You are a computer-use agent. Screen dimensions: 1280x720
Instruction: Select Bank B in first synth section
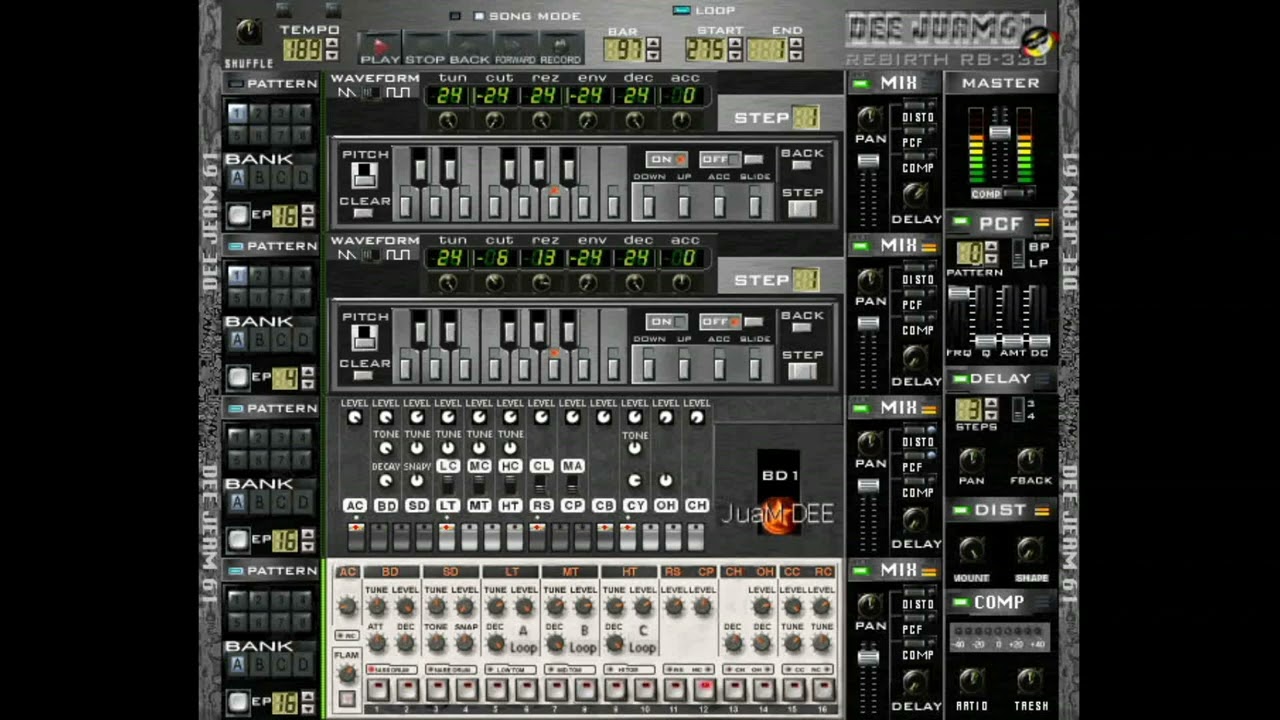point(258,179)
